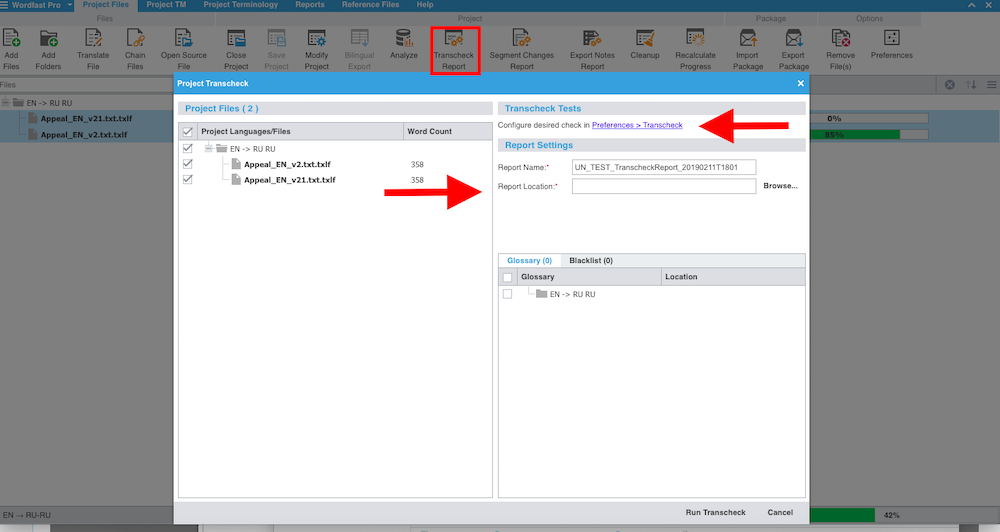
Task: Open the Preferences > Transcheck link
Action: [637, 125]
